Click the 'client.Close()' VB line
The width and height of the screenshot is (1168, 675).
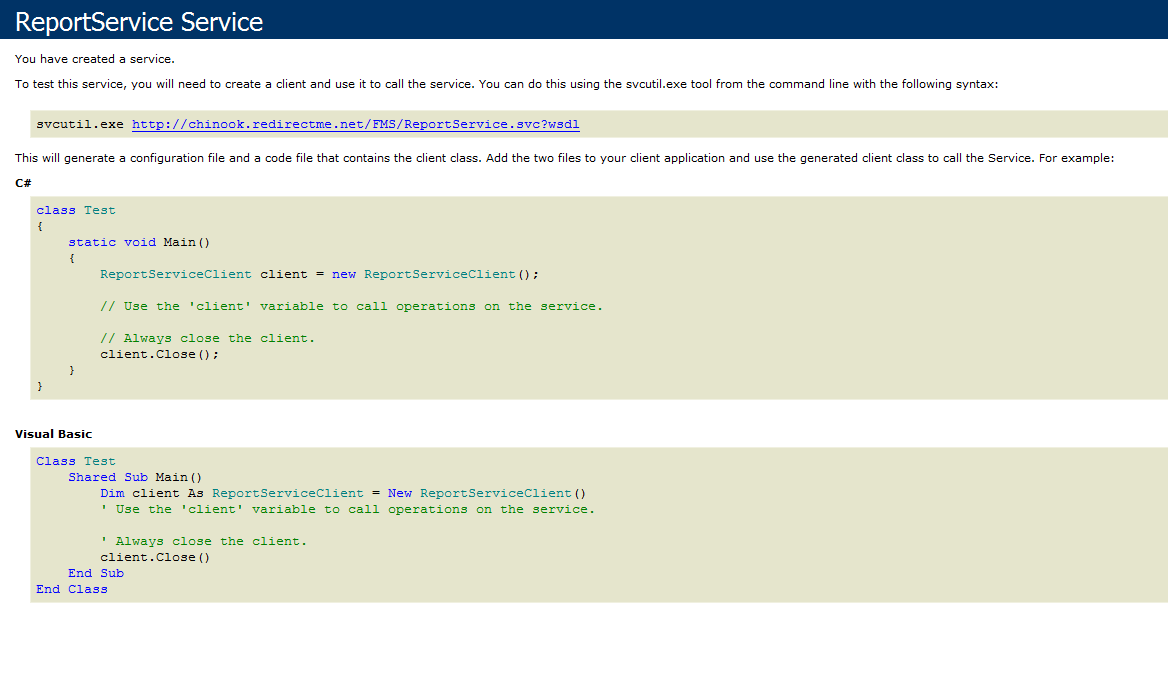pyautogui.click(x=156, y=557)
